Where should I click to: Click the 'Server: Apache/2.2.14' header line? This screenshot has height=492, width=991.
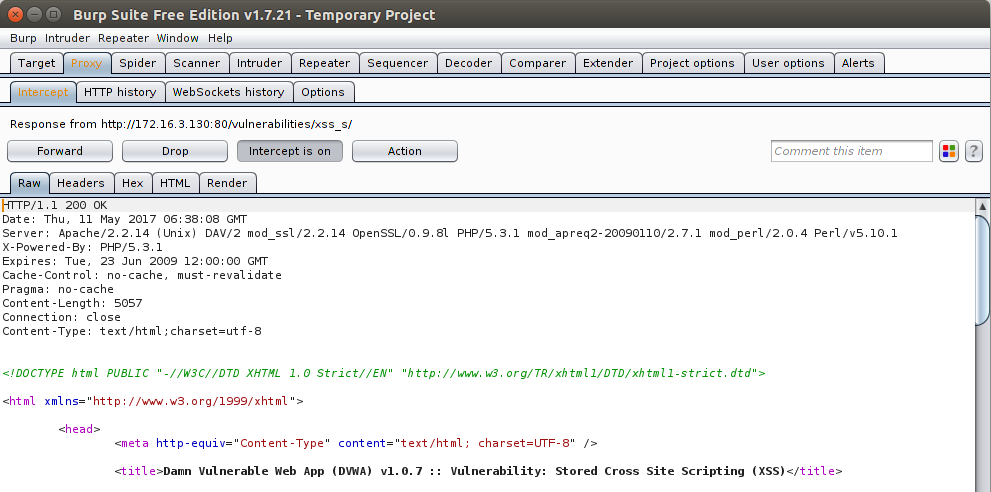[450, 233]
